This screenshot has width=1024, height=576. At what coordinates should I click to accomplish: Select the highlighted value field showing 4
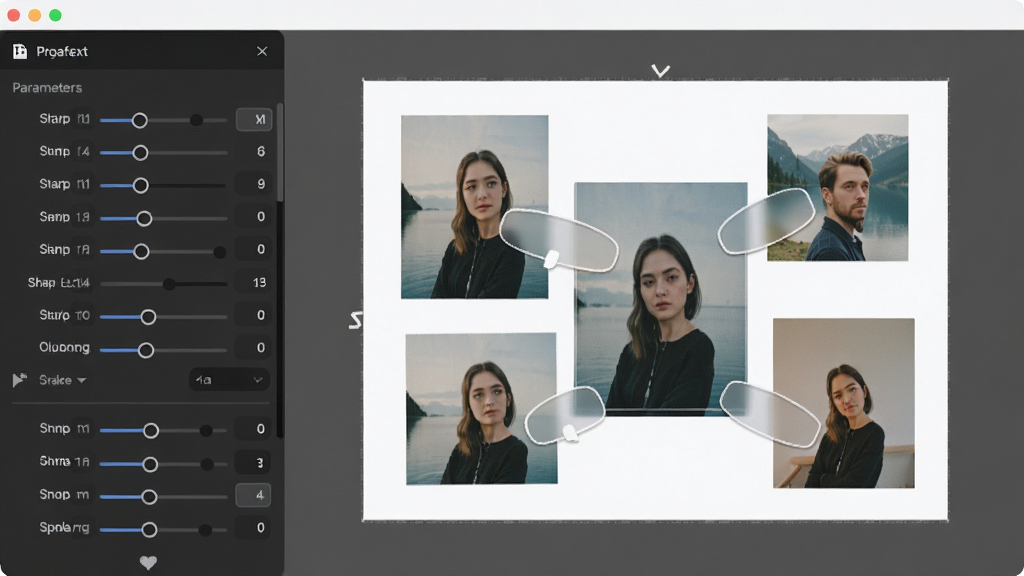253,495
